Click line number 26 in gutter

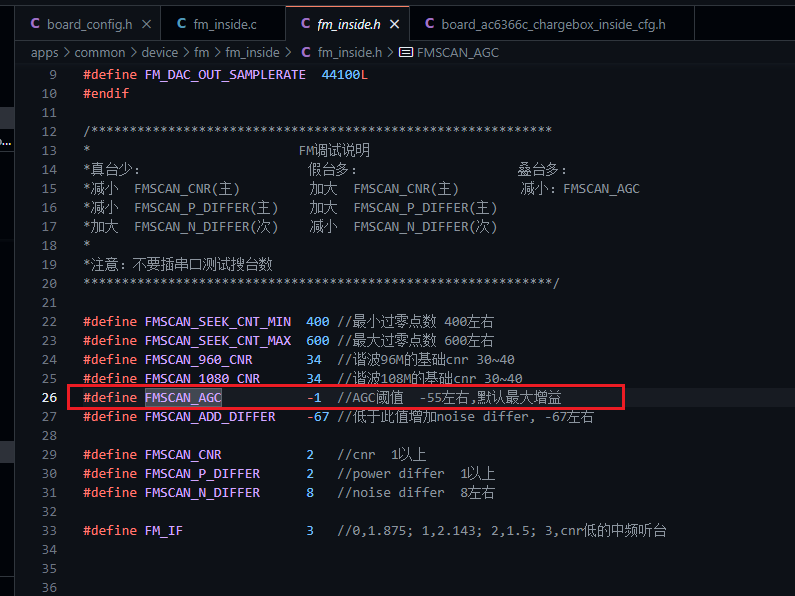tap(49, 398)
